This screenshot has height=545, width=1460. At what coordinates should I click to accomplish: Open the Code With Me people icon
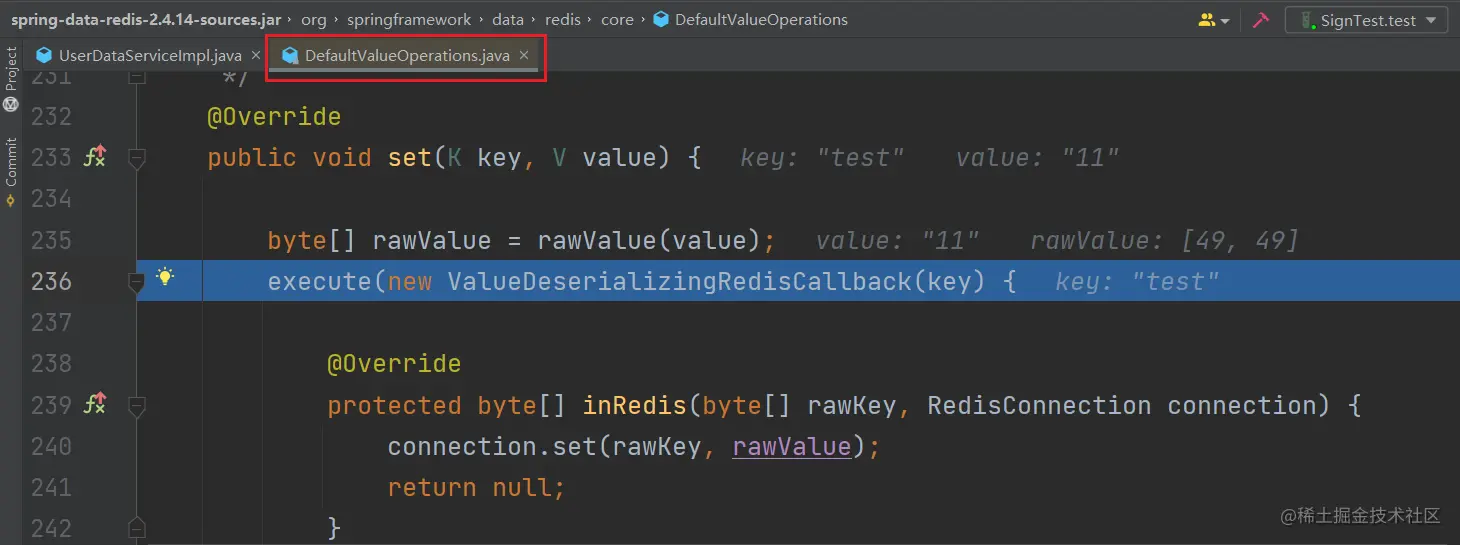coord(1214,20)
